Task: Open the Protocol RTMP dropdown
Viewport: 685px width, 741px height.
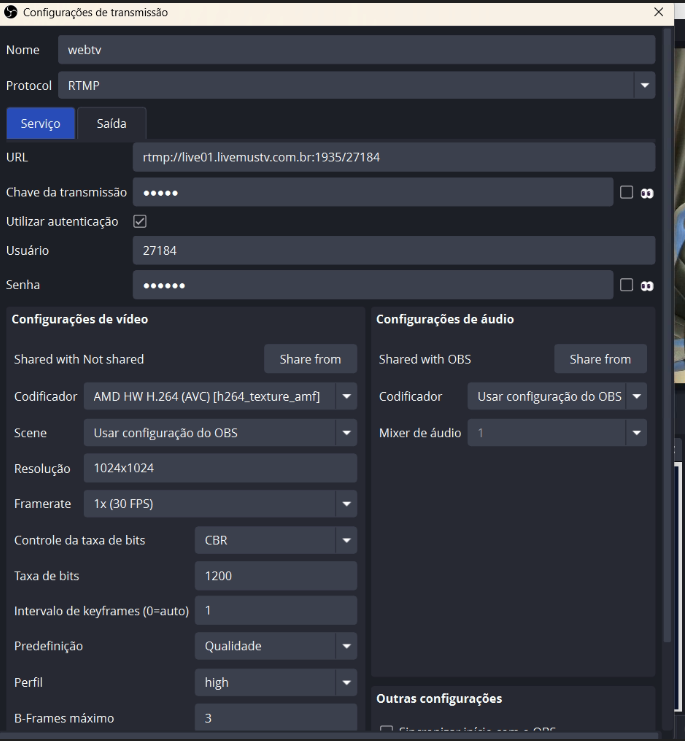Action: [355, 86]
